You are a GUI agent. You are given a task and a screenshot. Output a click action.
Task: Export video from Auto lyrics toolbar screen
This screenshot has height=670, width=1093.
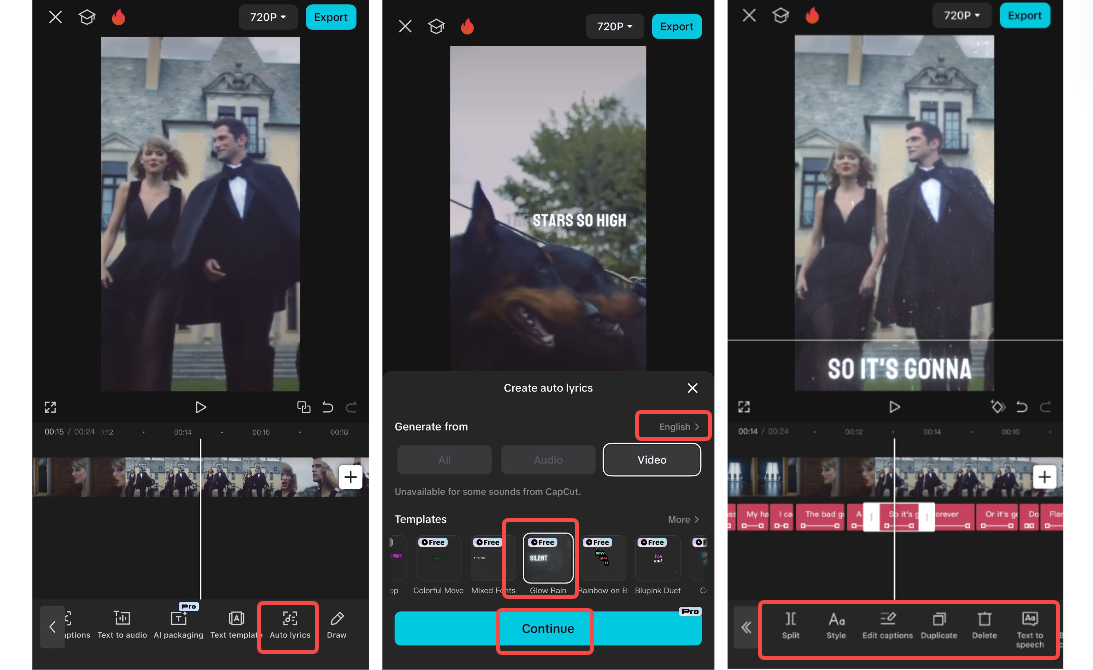click(x=330, y=17)
